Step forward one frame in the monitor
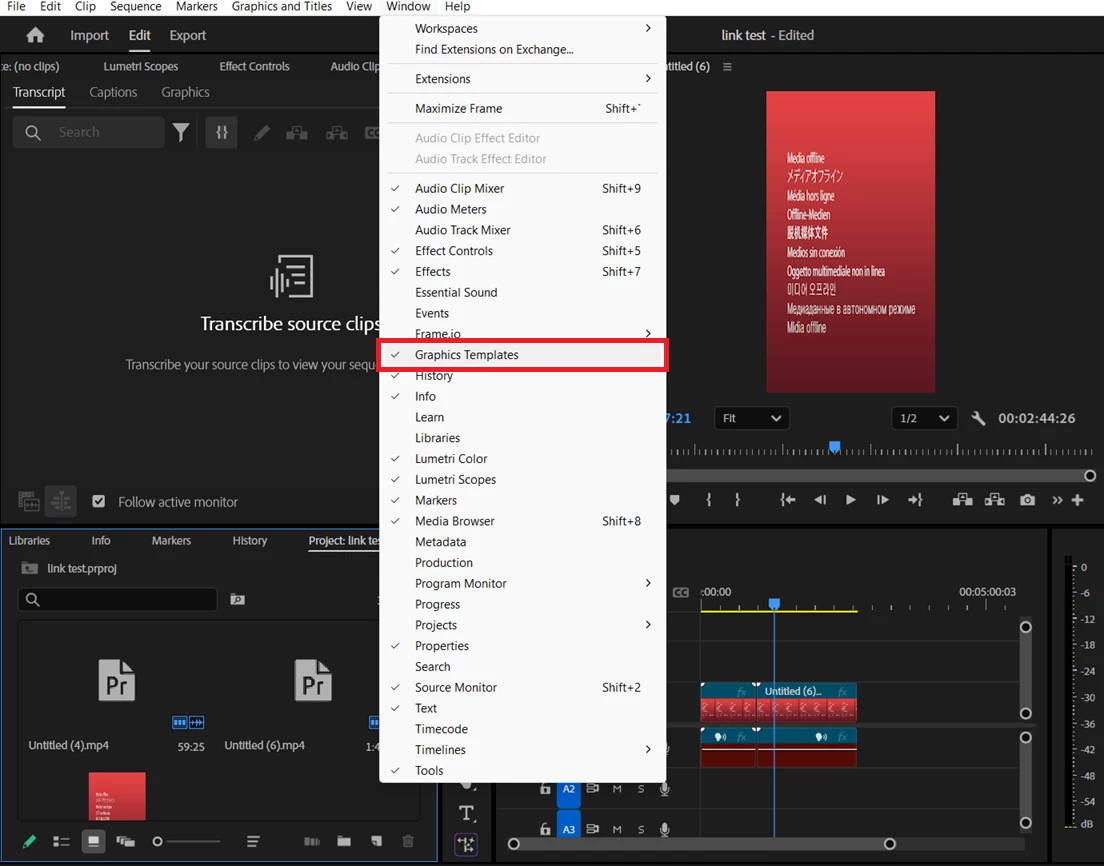 882,500
